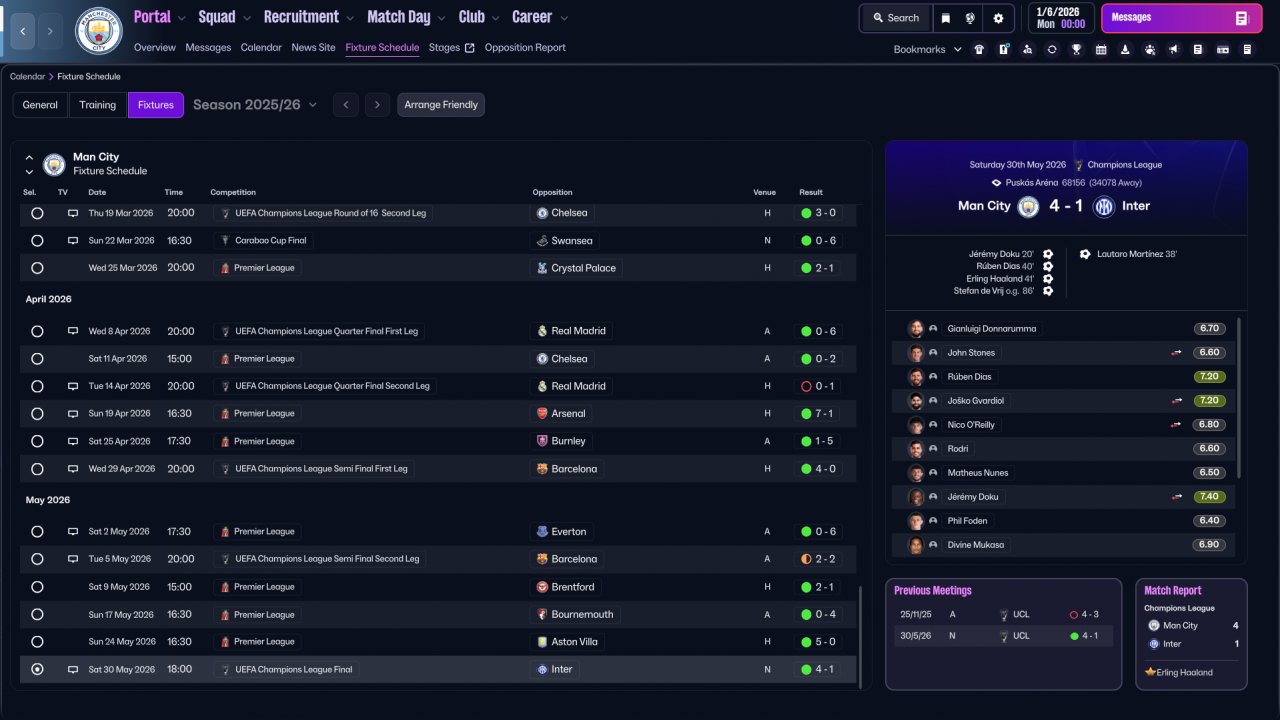Image resolution: width=1280 pixels, height=720 pixels.
Task: Switch to the General tab
Action: [40, 105]
